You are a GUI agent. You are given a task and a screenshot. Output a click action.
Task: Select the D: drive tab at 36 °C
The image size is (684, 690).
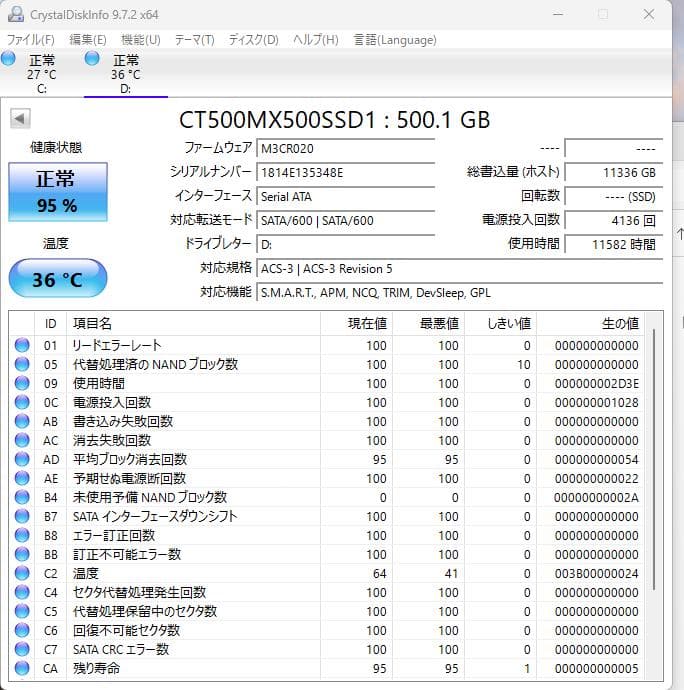(126, 73)
